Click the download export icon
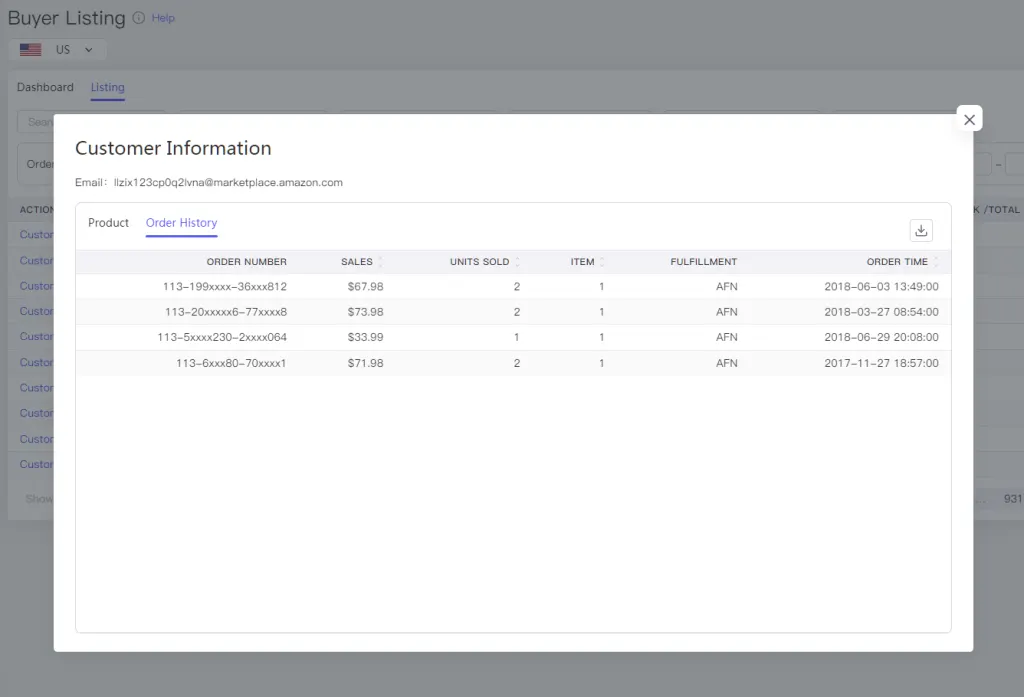 (921, 231)
